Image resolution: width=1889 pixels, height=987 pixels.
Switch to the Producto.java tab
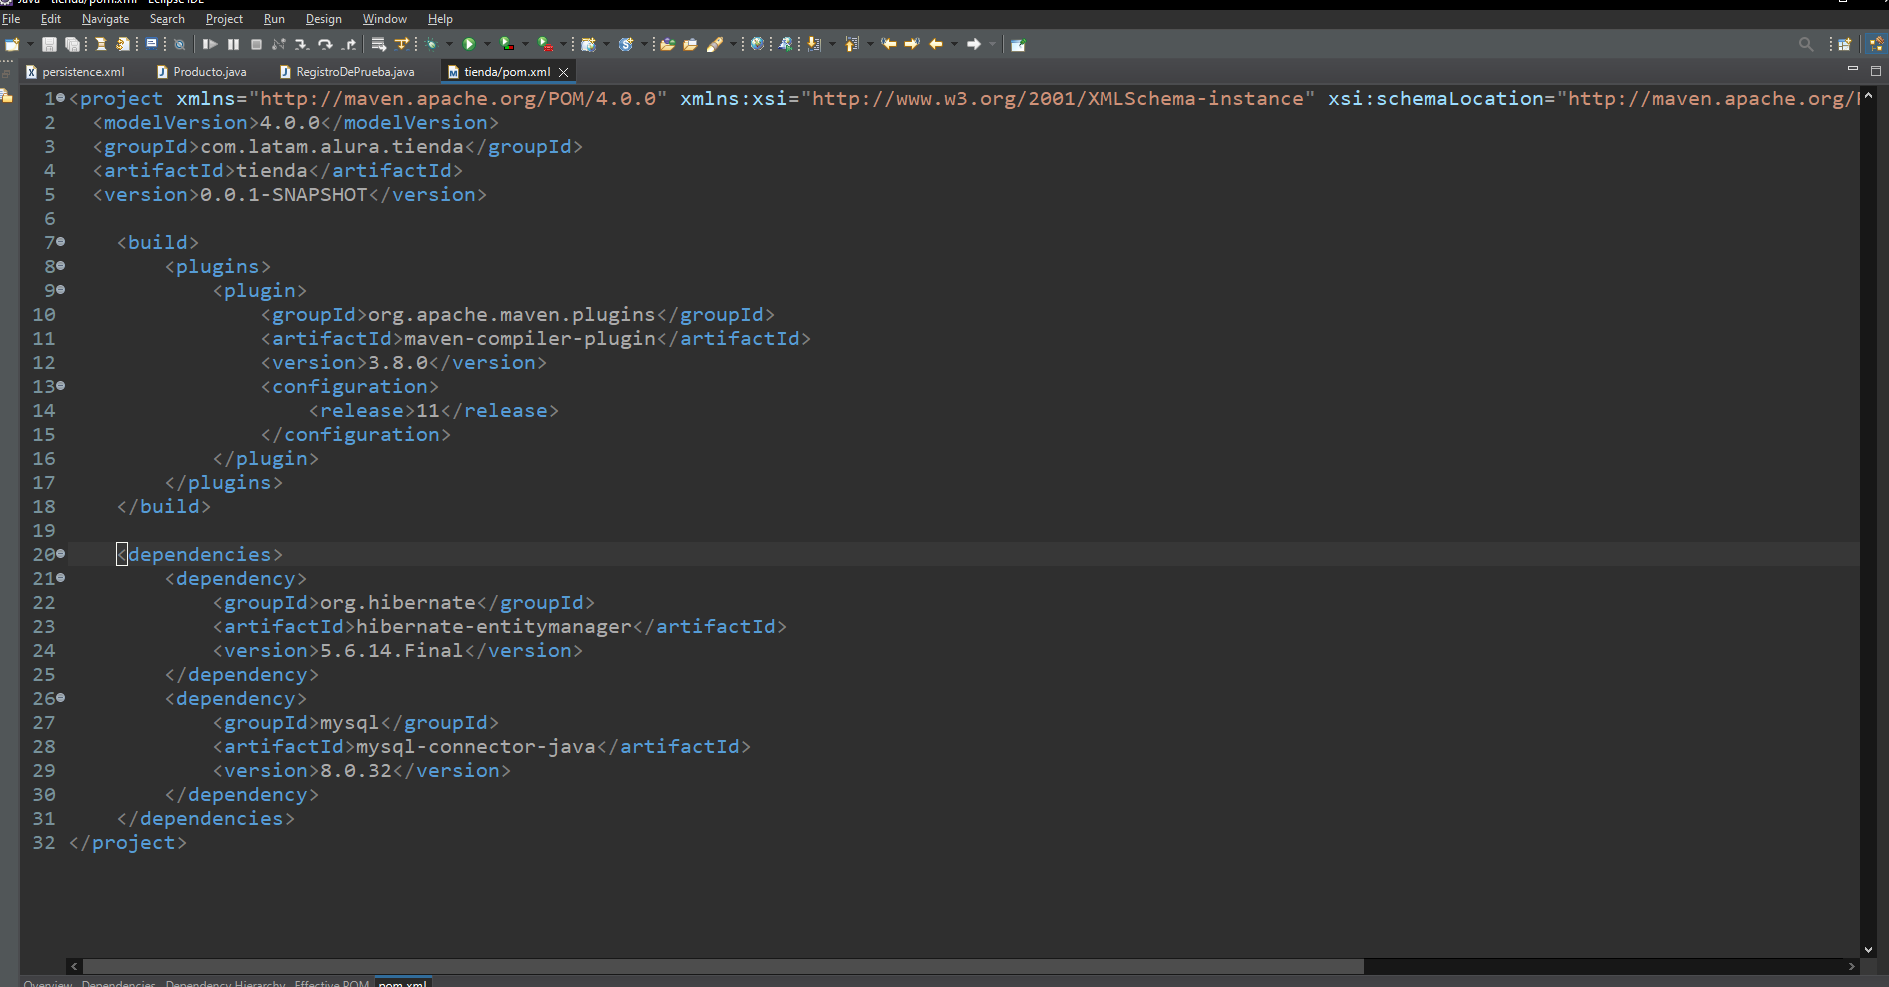(202, 72)
